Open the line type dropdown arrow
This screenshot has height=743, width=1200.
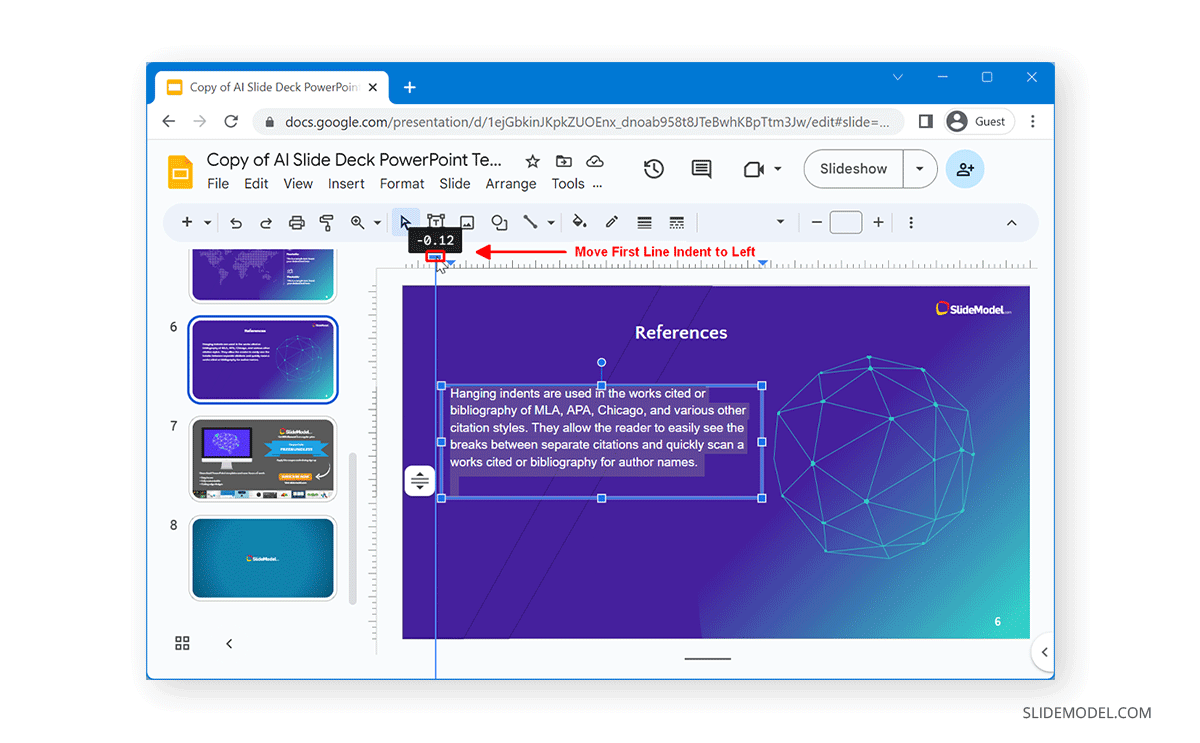(x=549, y=223)
